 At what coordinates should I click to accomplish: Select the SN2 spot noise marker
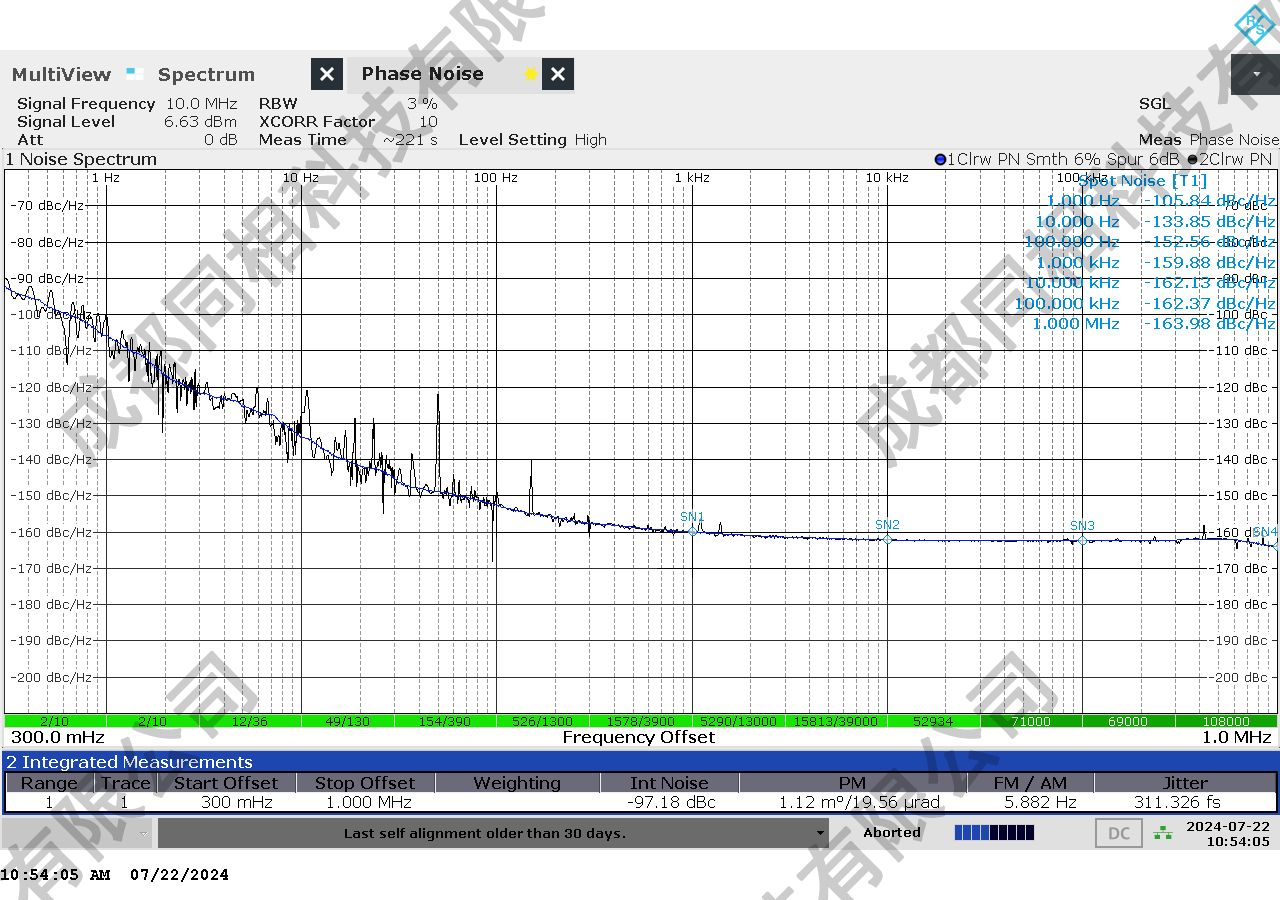[887, 539]
